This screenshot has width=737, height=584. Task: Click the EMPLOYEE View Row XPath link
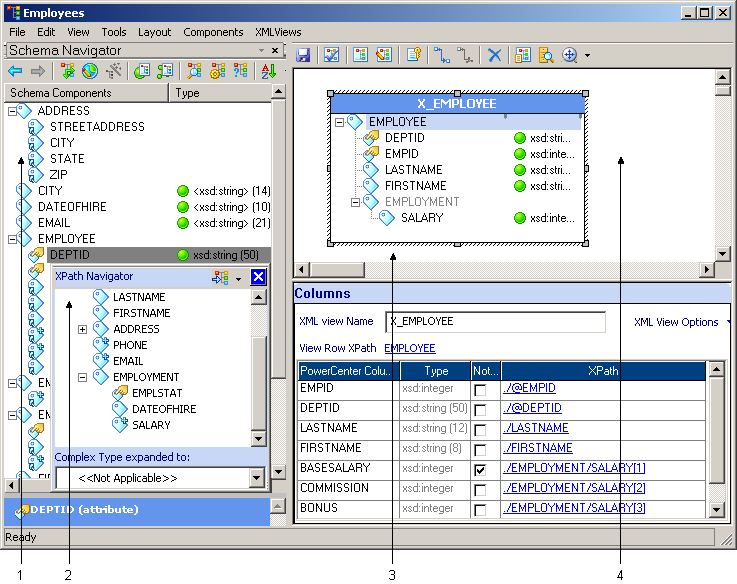[x=409, y=348]
